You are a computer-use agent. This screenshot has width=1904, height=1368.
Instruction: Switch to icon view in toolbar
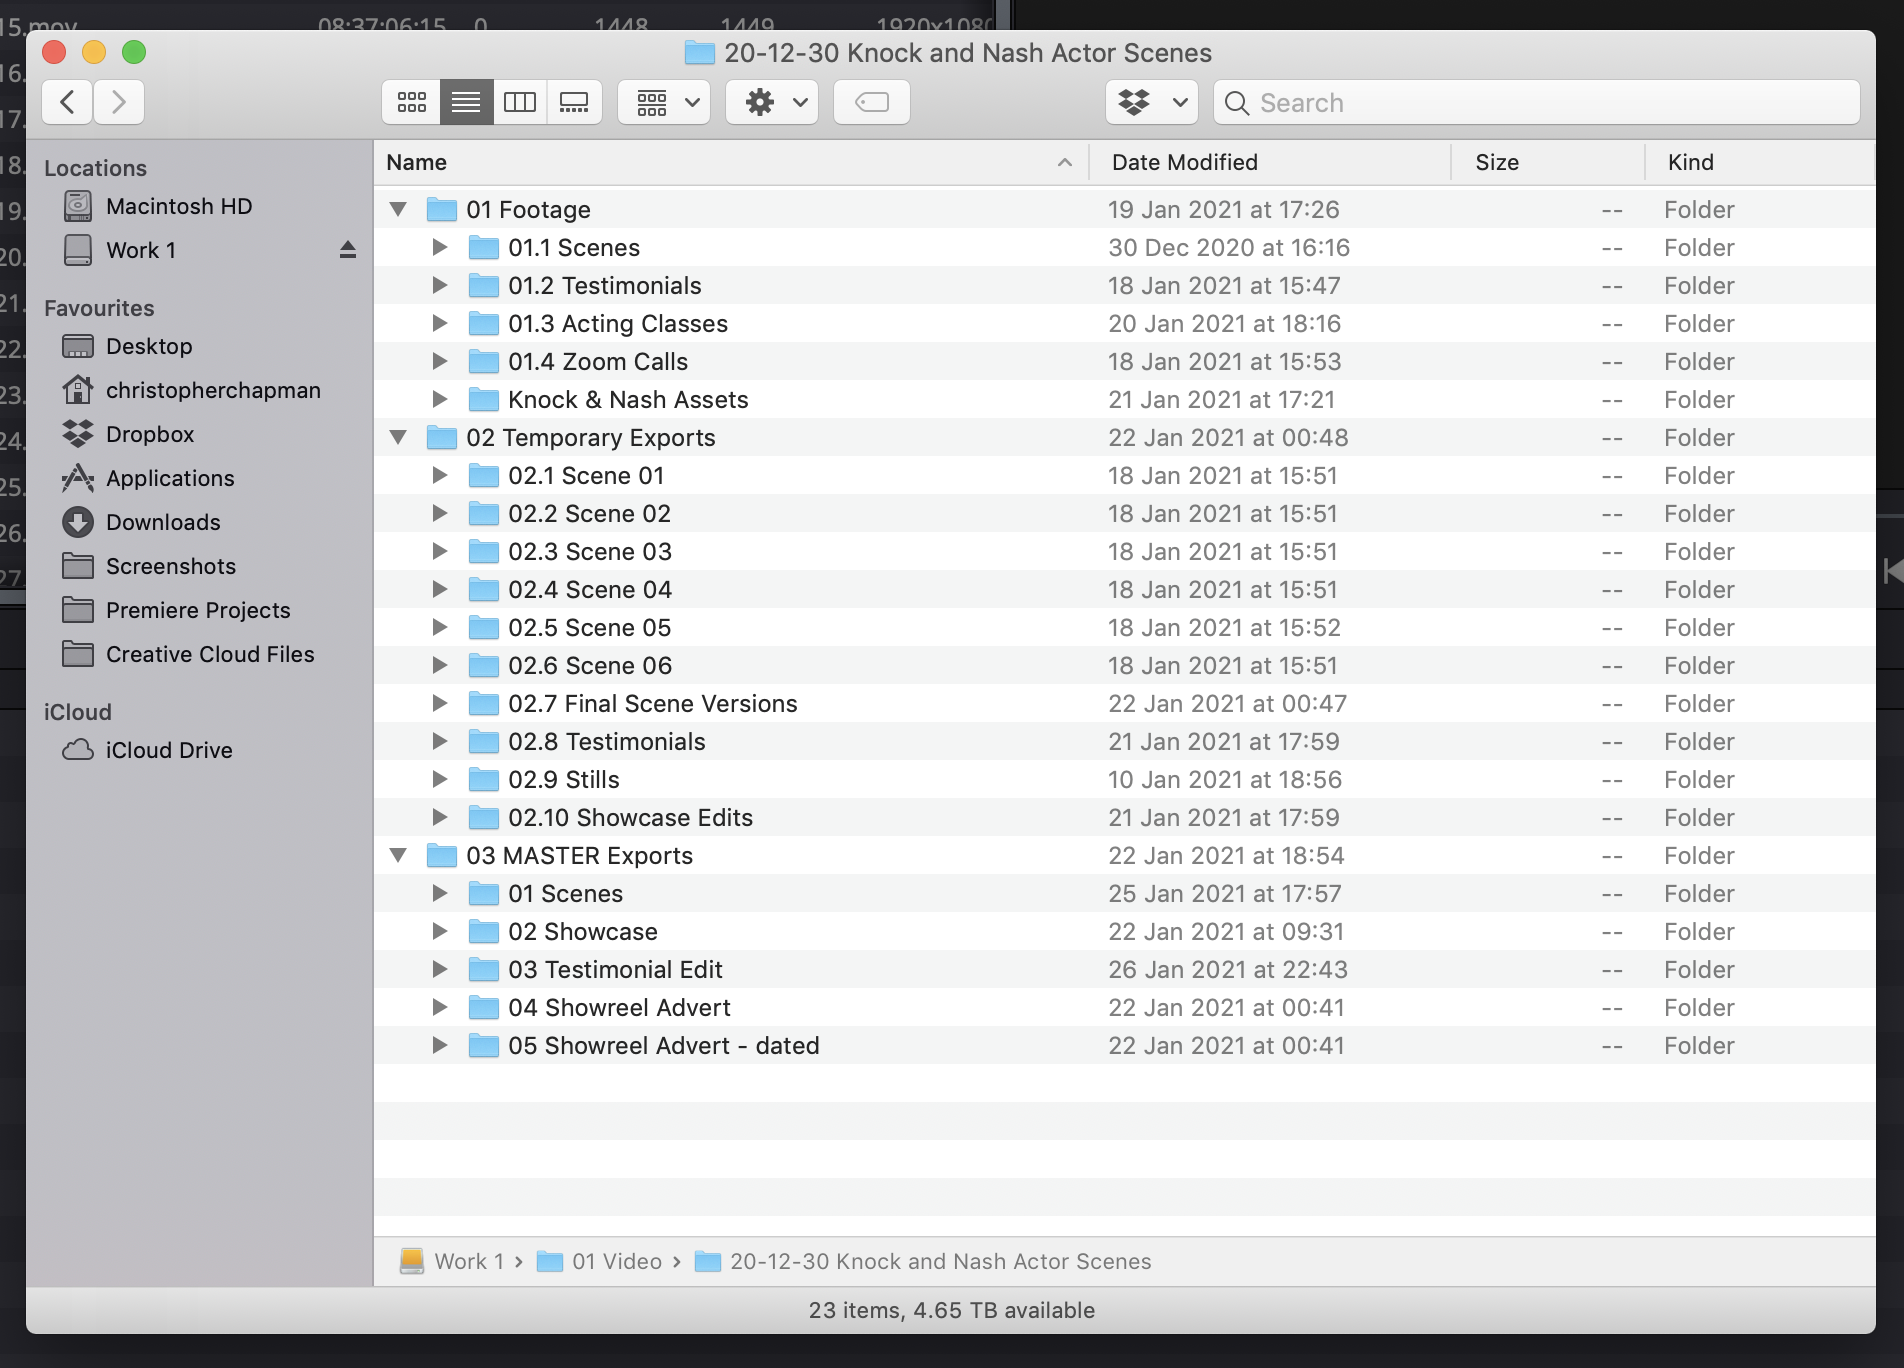pyautogui.click(x=411, y=102)
